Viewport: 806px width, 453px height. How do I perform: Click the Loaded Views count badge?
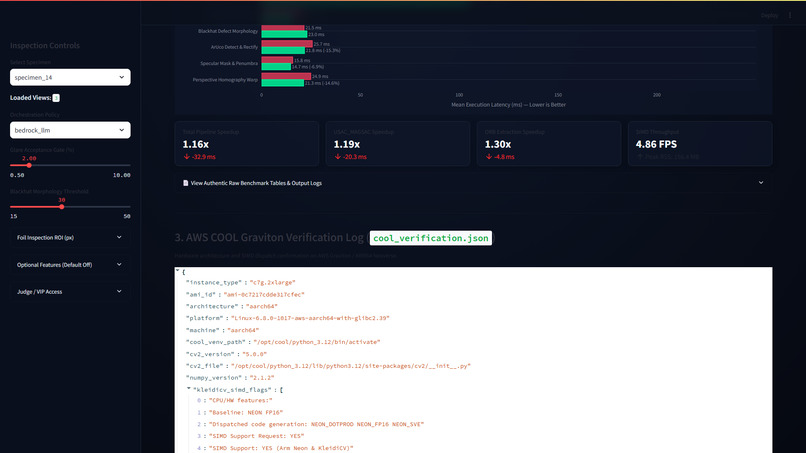[56, 98]
